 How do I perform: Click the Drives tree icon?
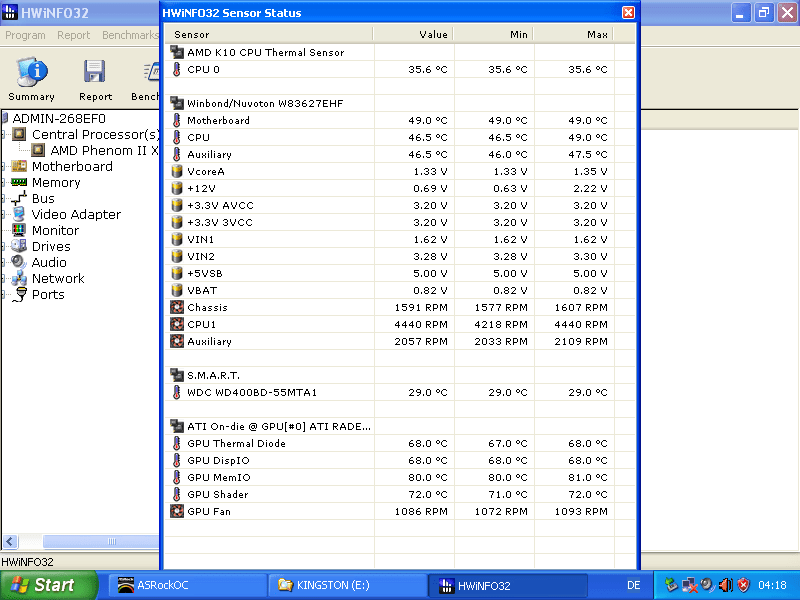coord(19,246)
